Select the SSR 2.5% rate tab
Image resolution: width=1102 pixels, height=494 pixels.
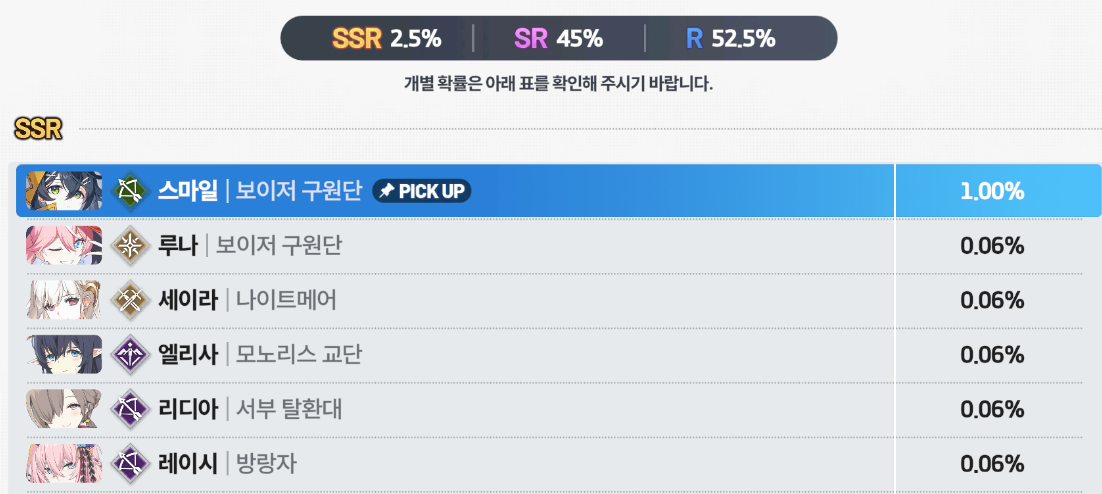(x=387, y=38)
